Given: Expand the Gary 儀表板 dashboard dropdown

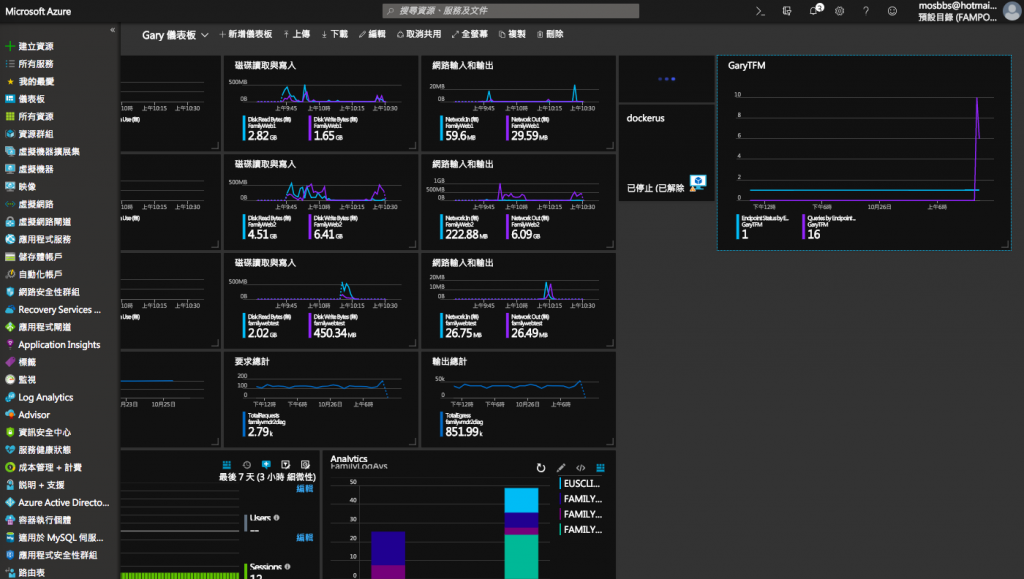Looking at the screenshot, I should tap(204, 35).
